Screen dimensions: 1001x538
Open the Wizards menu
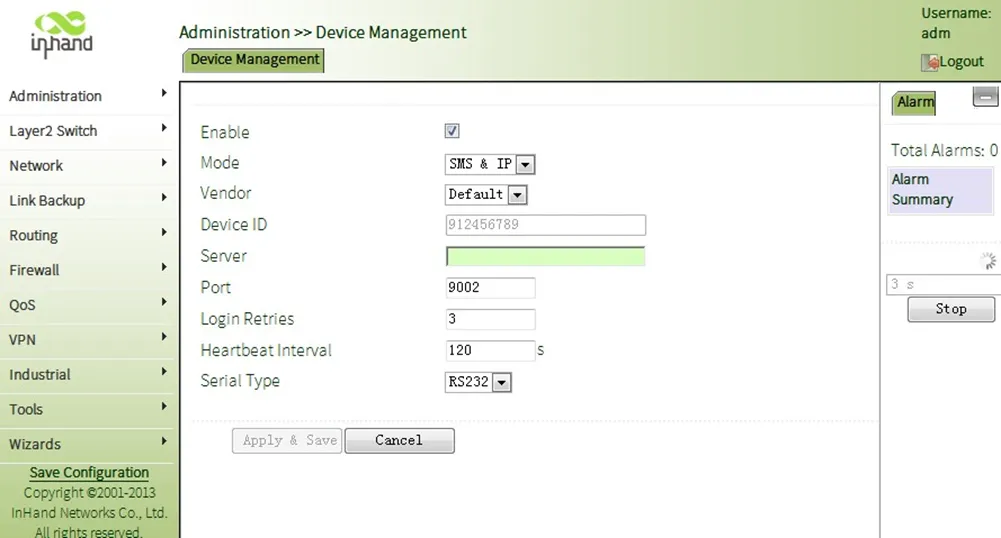pos(87,444)
